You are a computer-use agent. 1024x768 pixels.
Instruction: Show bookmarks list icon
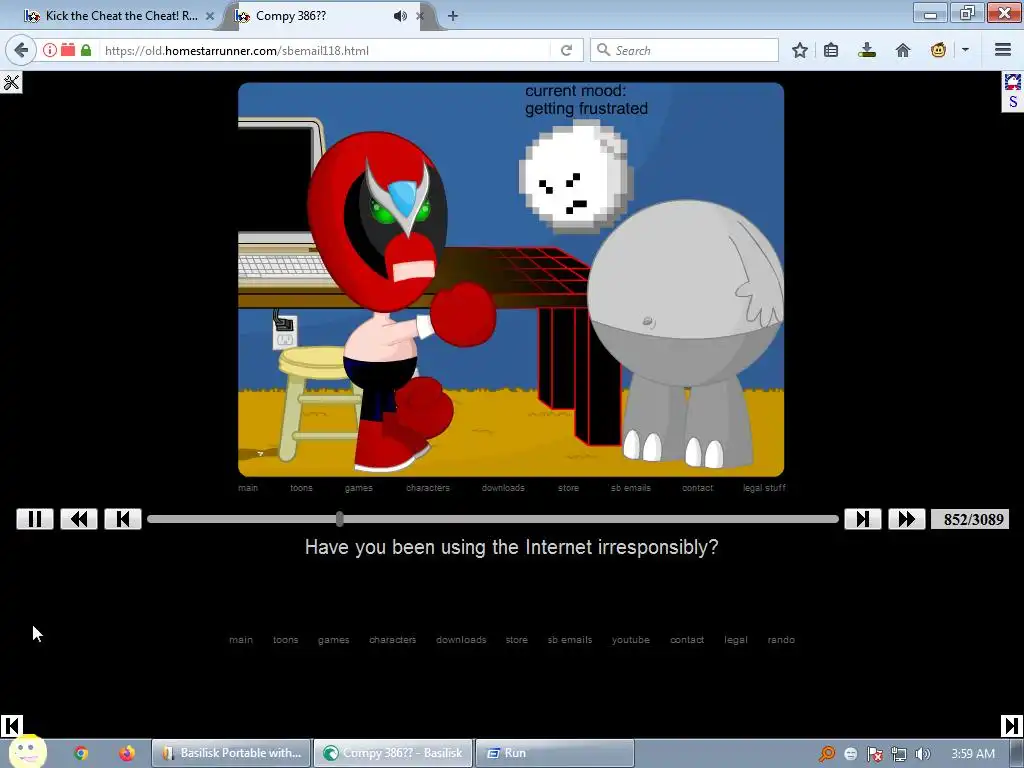[x=831, y=50]
